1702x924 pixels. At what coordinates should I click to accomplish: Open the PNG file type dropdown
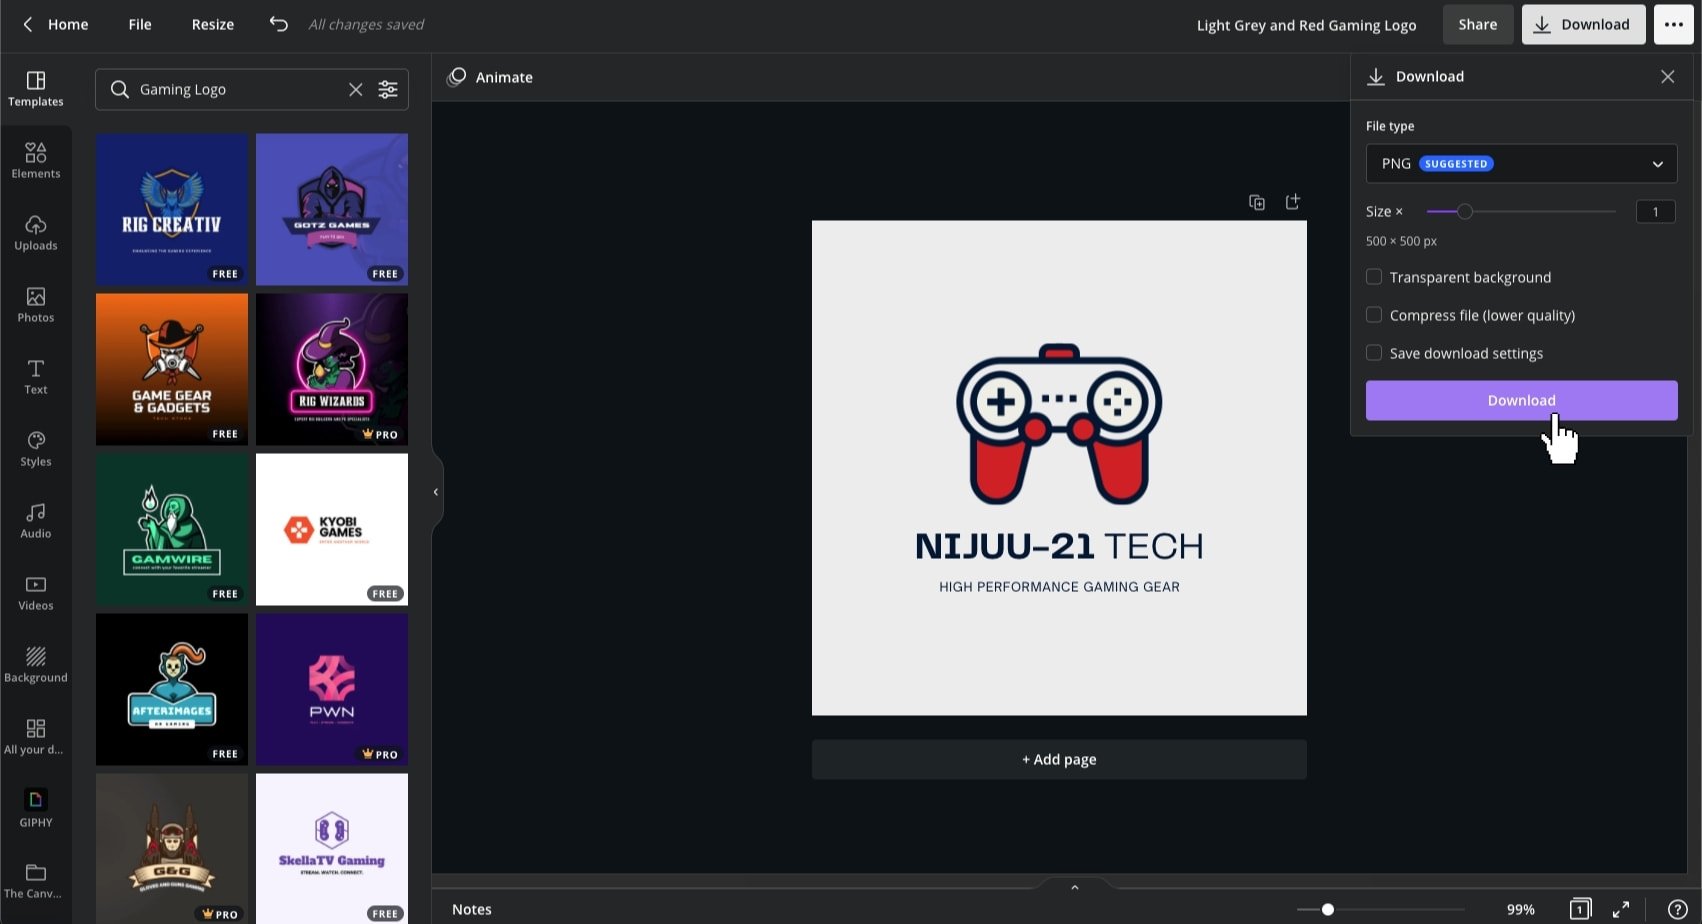point(1520,163)
